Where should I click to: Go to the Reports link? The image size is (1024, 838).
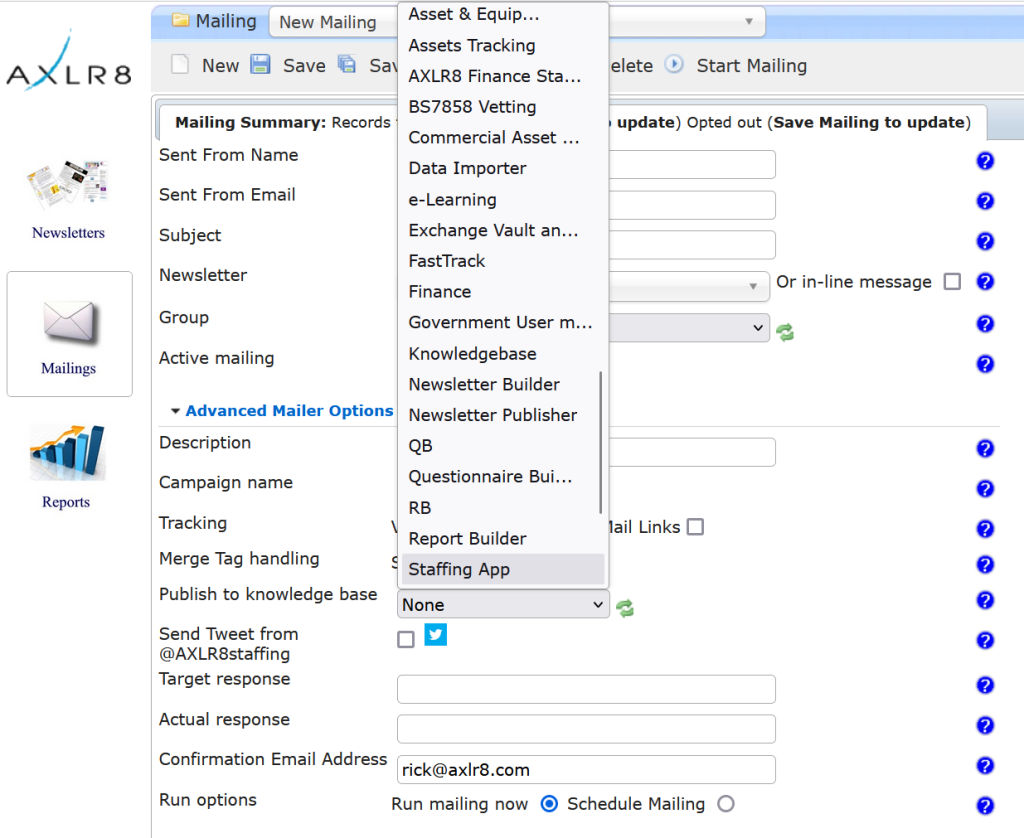click(66, 502)
